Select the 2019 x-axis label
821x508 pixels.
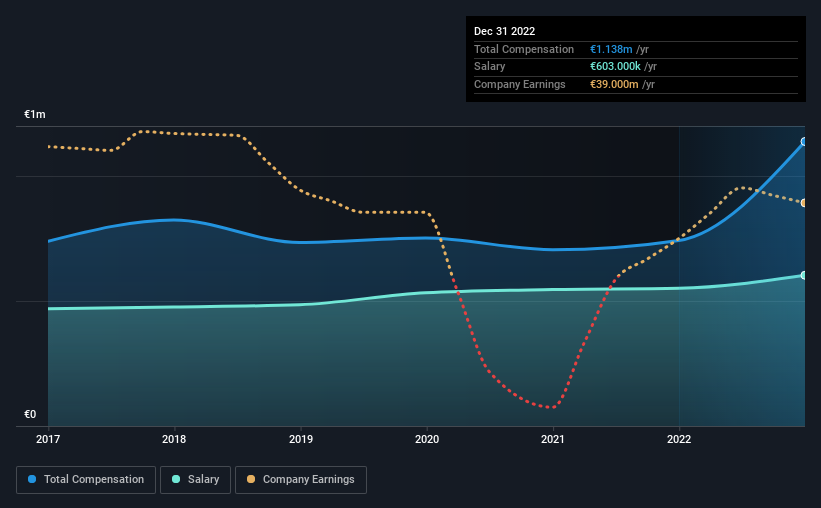coord(301,439)
